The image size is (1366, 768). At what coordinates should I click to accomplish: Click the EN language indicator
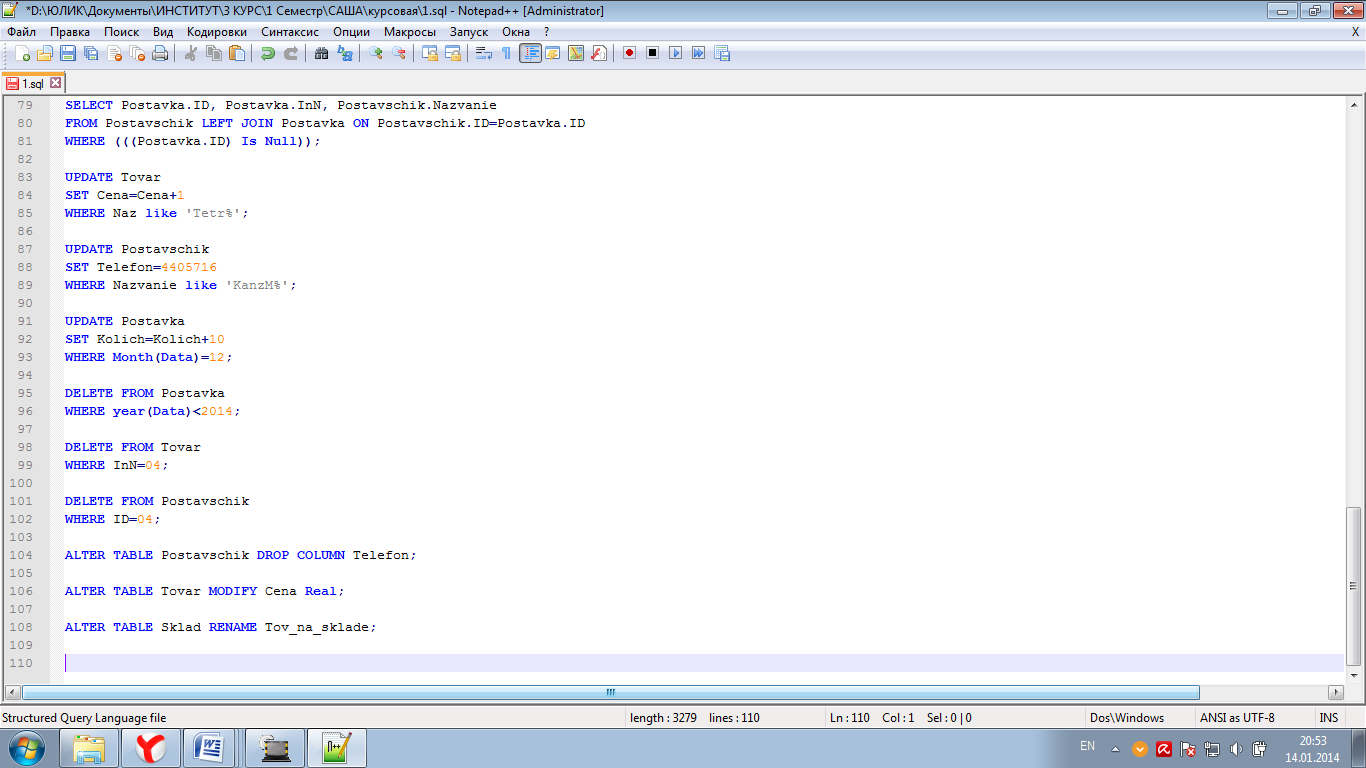1087,746
